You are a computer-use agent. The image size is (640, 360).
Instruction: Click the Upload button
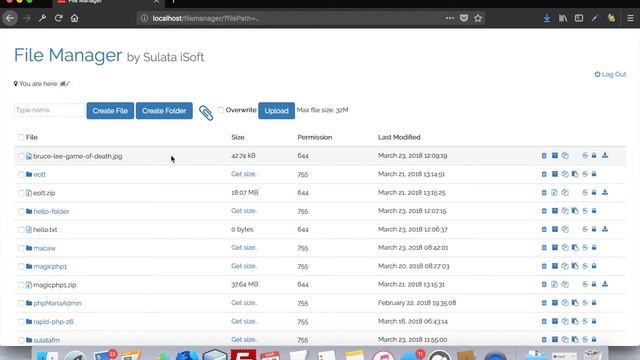coord(276,111)
